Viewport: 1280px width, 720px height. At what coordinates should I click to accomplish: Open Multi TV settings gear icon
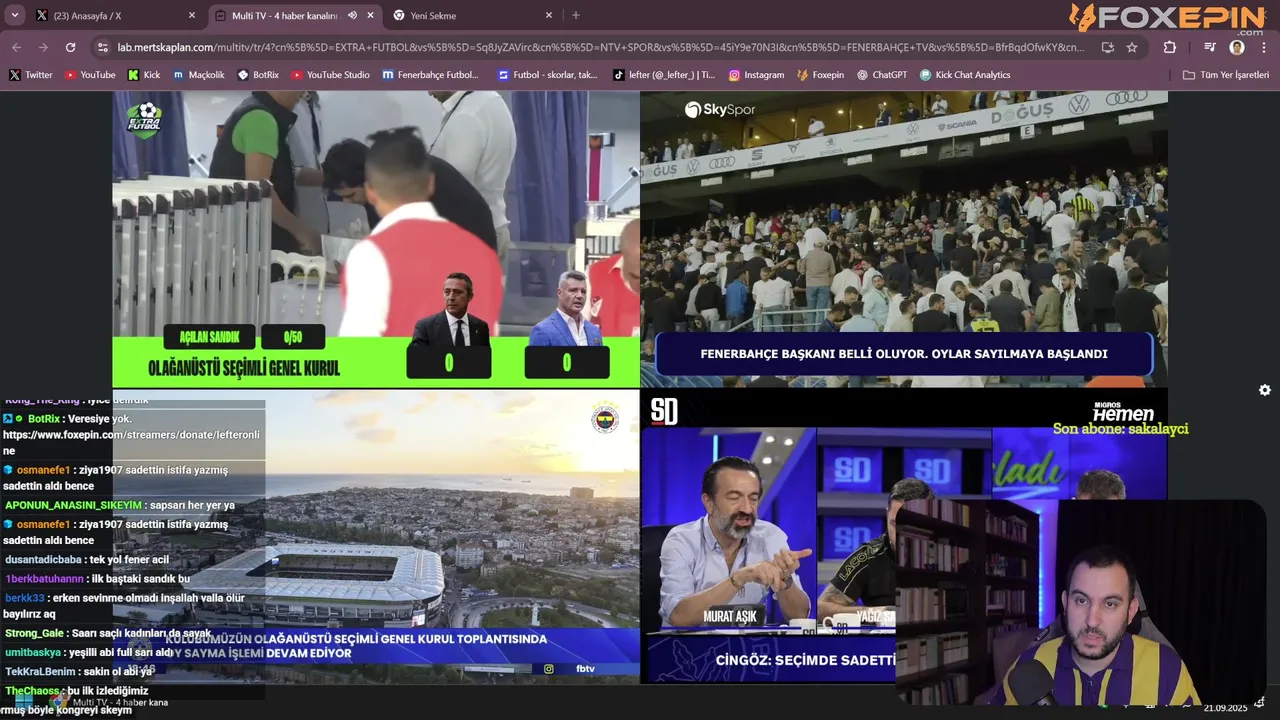(1265, 390)
